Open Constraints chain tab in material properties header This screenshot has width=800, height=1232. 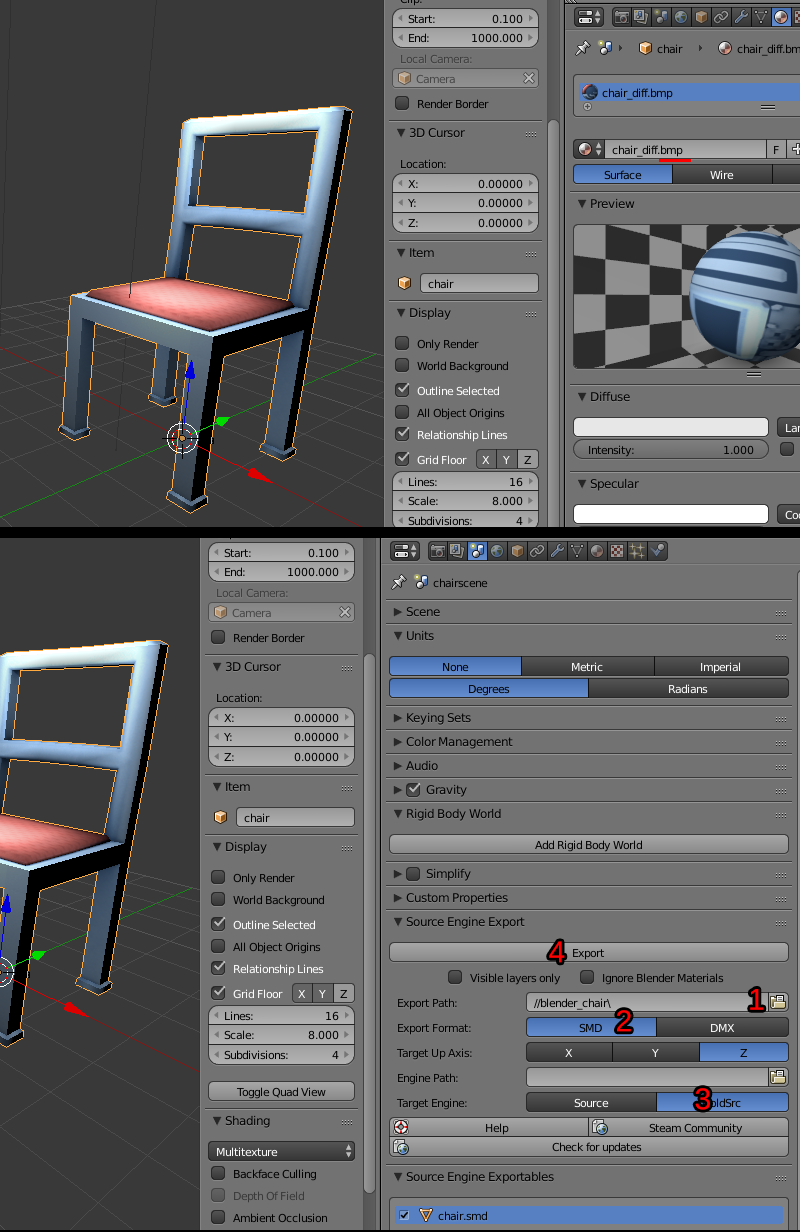tap(721, 17)
